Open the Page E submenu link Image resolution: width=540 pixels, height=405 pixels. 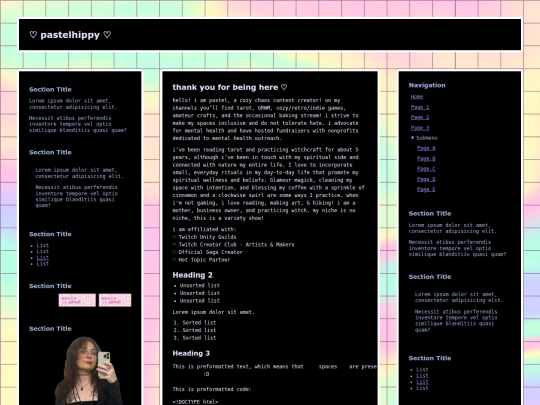point(426,189)
